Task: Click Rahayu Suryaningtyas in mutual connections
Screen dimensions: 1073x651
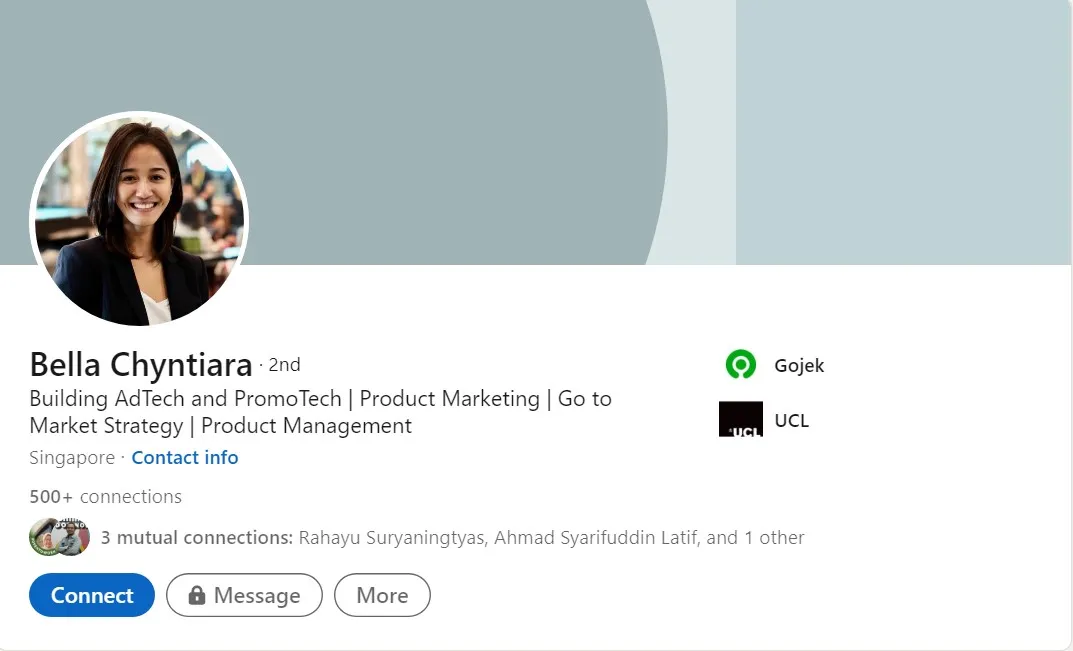Action: coord(393,538)
